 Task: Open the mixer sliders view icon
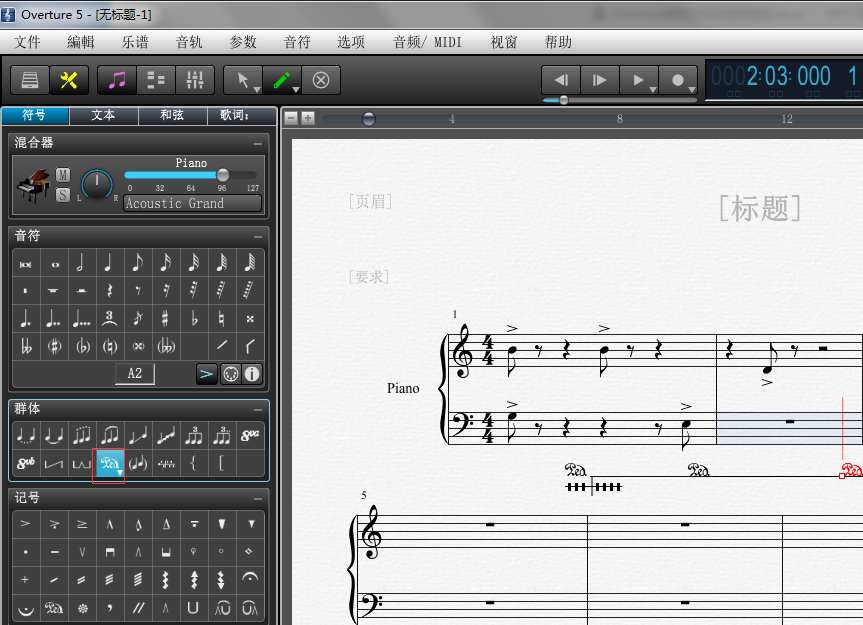tap(194, 80)
